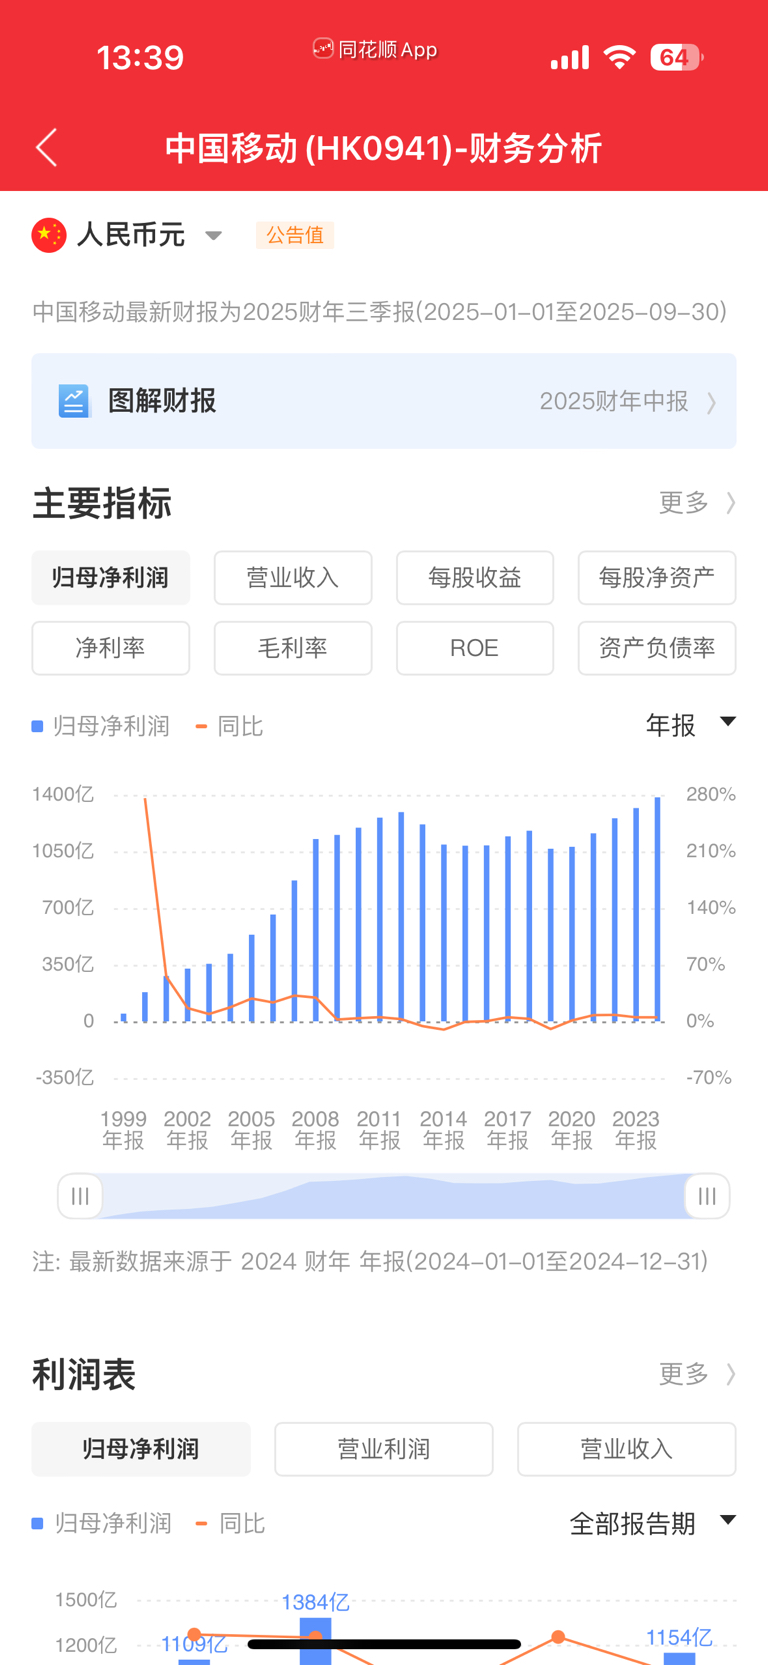Tap the battery indicator showing 64
Screen dimensions: 769x1665
677,57
